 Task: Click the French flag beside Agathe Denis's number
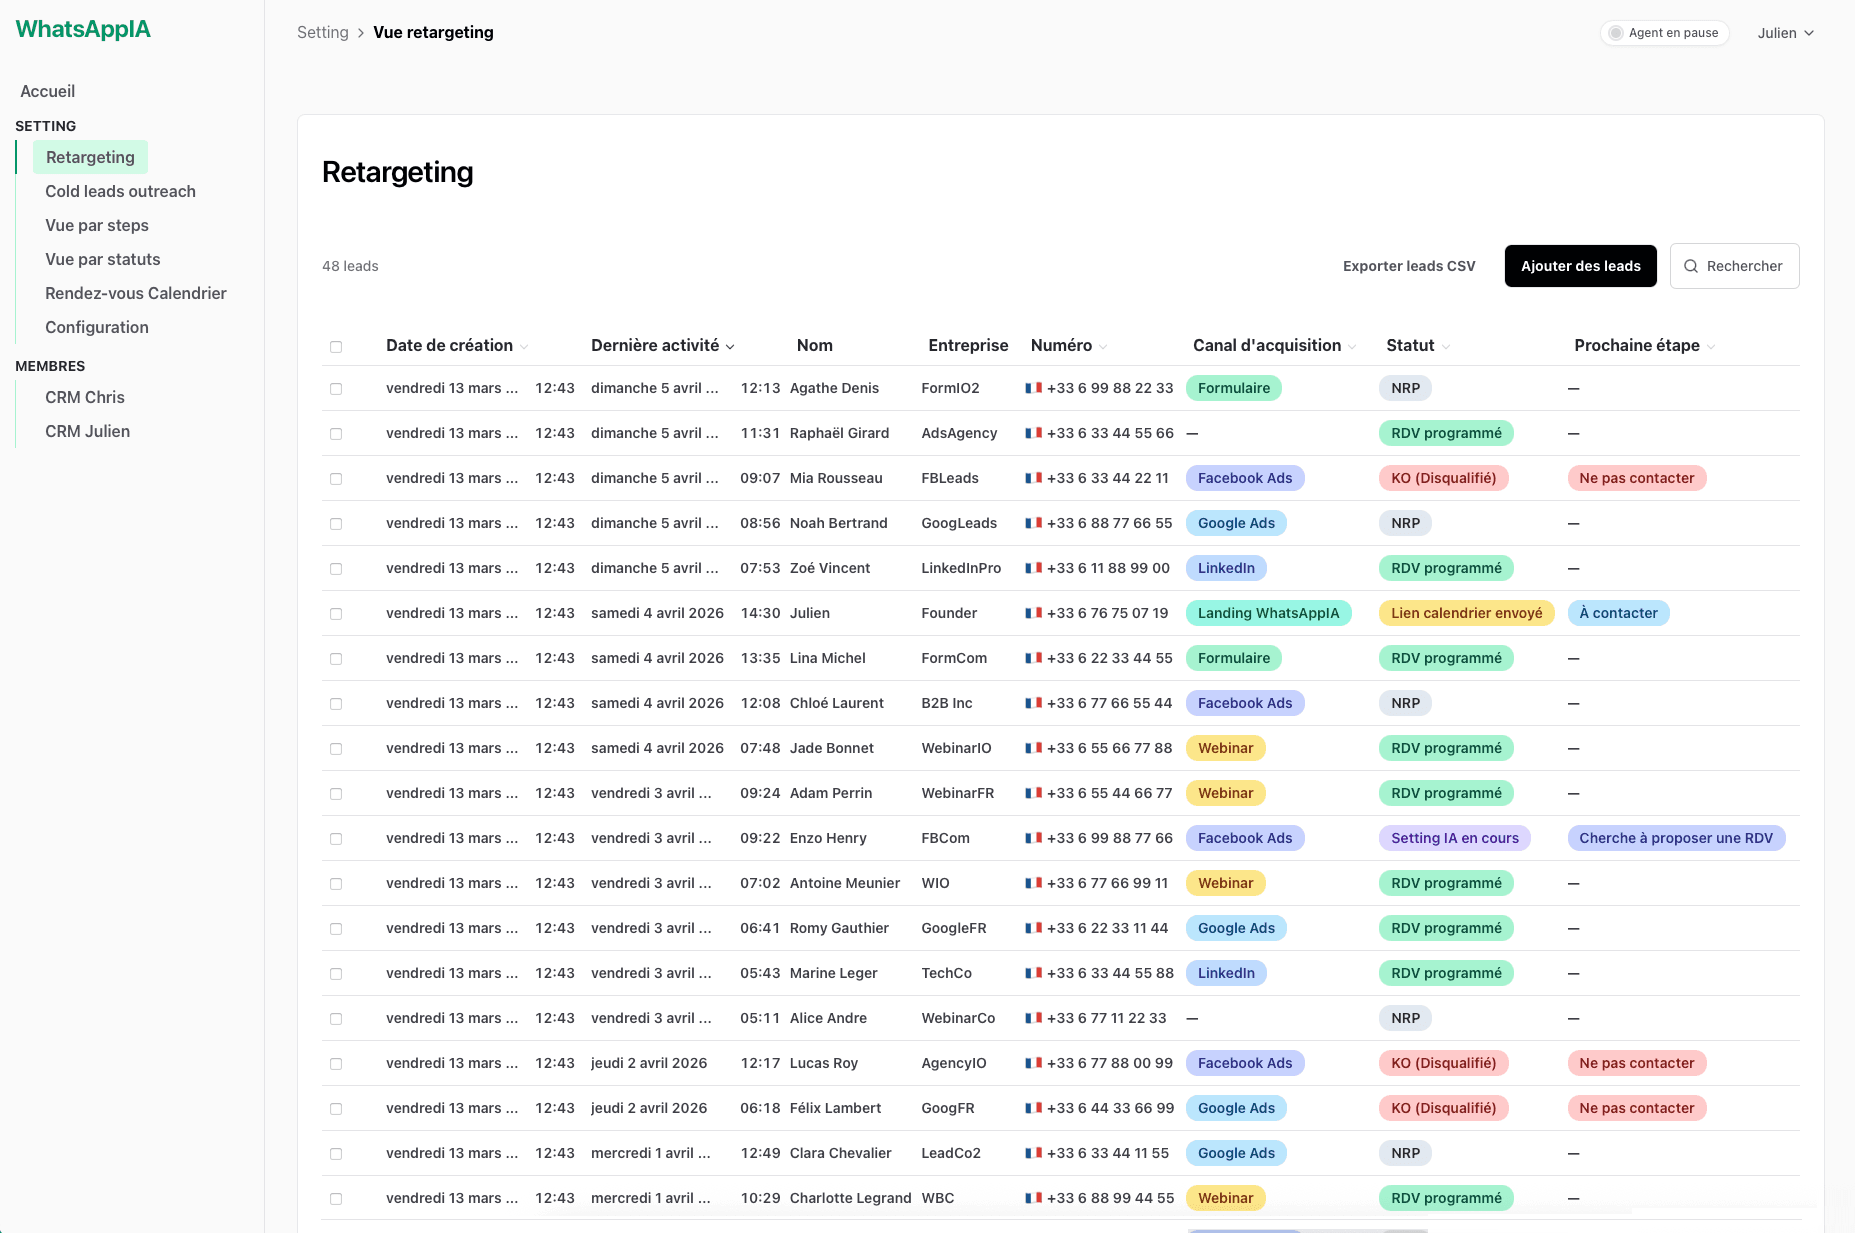point(1034,388)
